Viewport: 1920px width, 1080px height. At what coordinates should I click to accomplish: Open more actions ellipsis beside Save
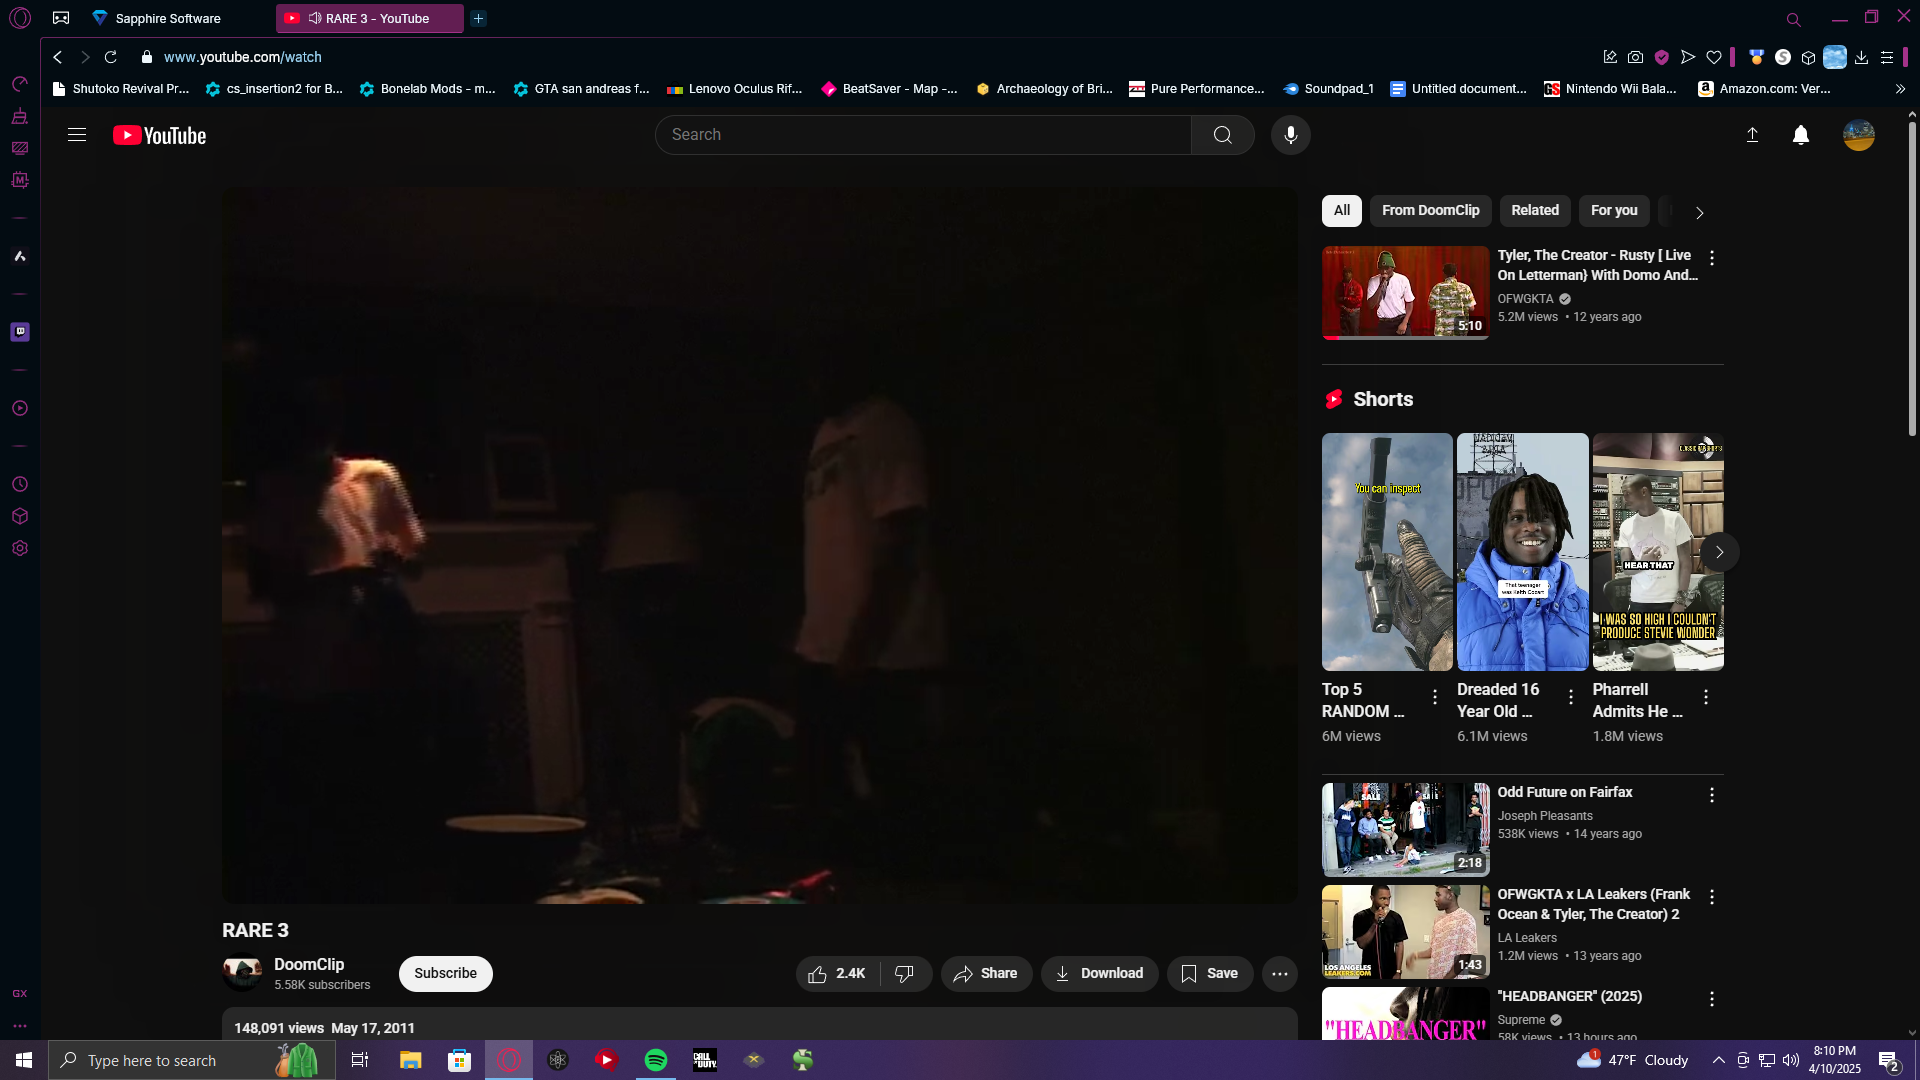(x=1279, y=974)
